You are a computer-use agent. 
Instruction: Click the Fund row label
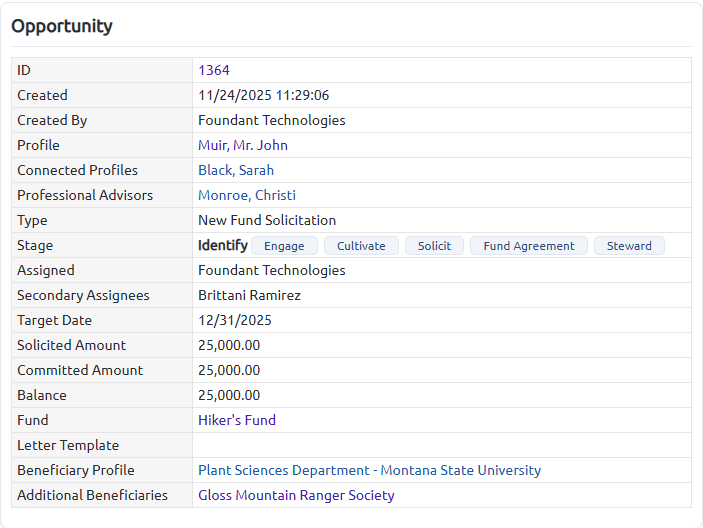pyautogui.click(x=32, y=420)
